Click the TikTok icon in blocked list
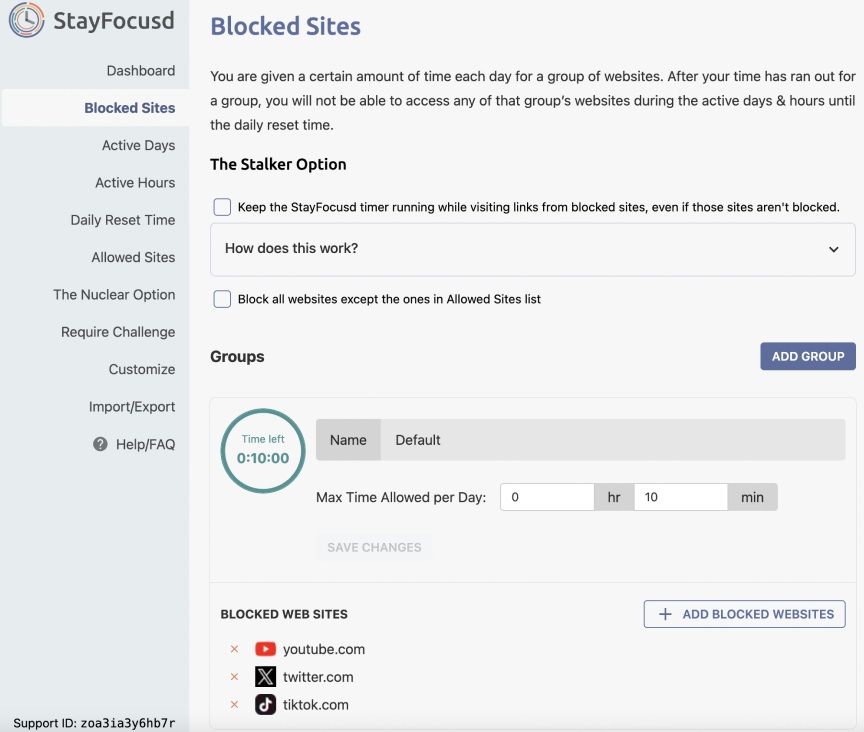The image size is (864, 732). pyautogui.click(x=265, y=705)
